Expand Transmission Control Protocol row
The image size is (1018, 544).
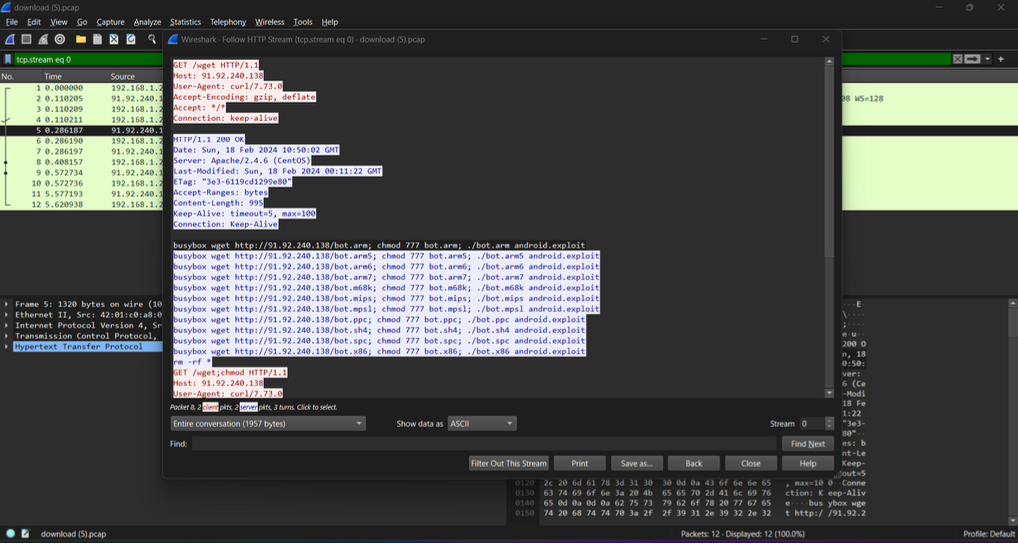(x=7, y=336)
